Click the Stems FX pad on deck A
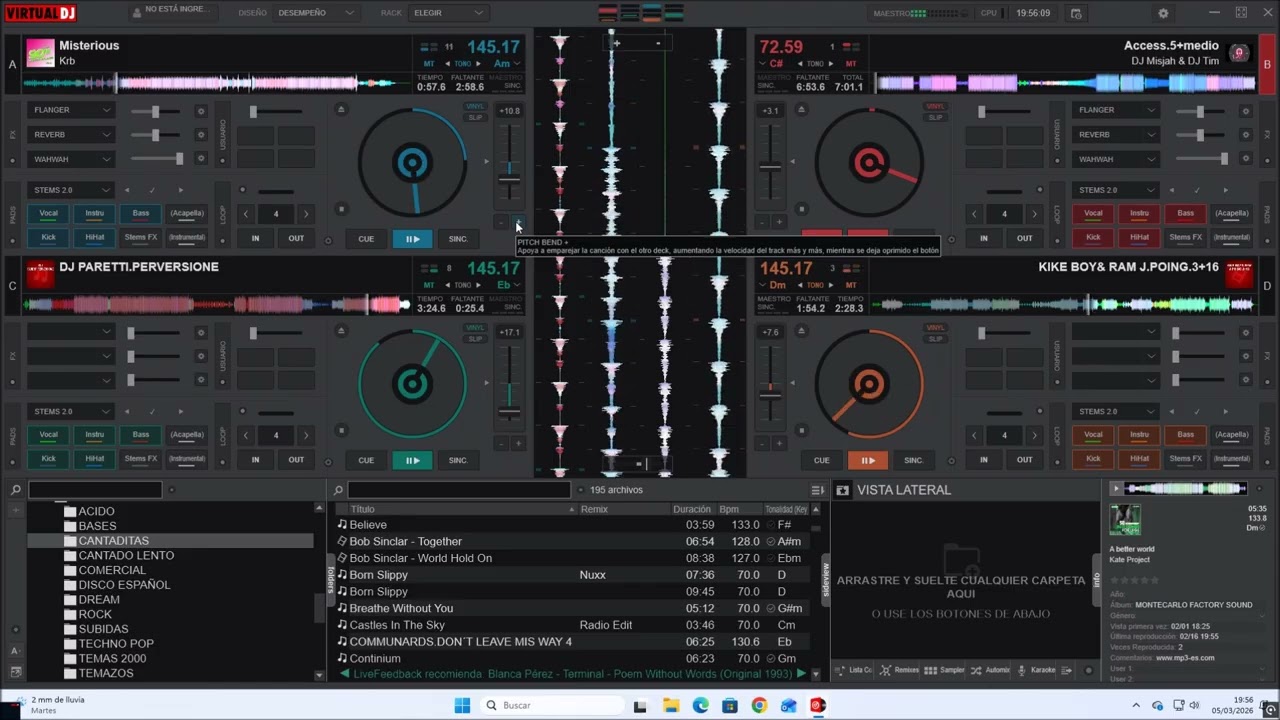Image resolution: width=1280 pixels, height=720 pixels. 140,237
